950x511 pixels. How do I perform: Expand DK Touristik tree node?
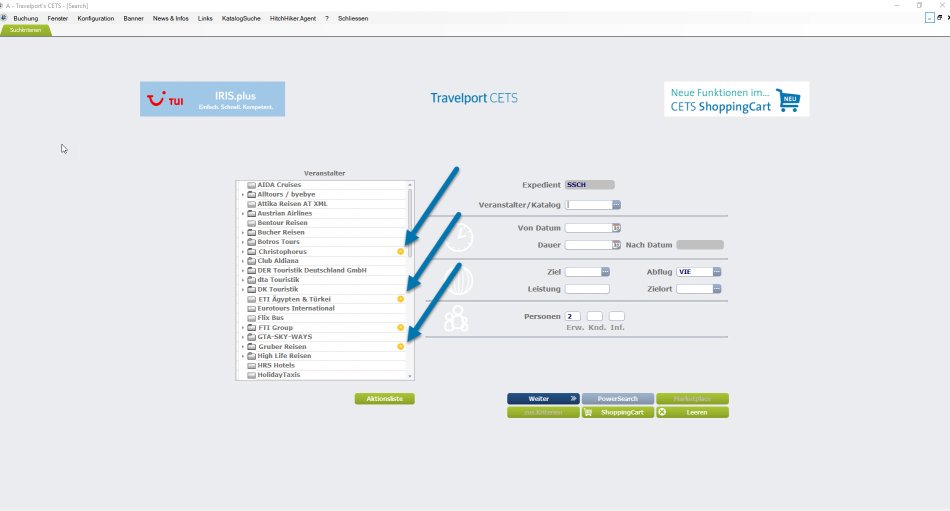pos(243,289)
